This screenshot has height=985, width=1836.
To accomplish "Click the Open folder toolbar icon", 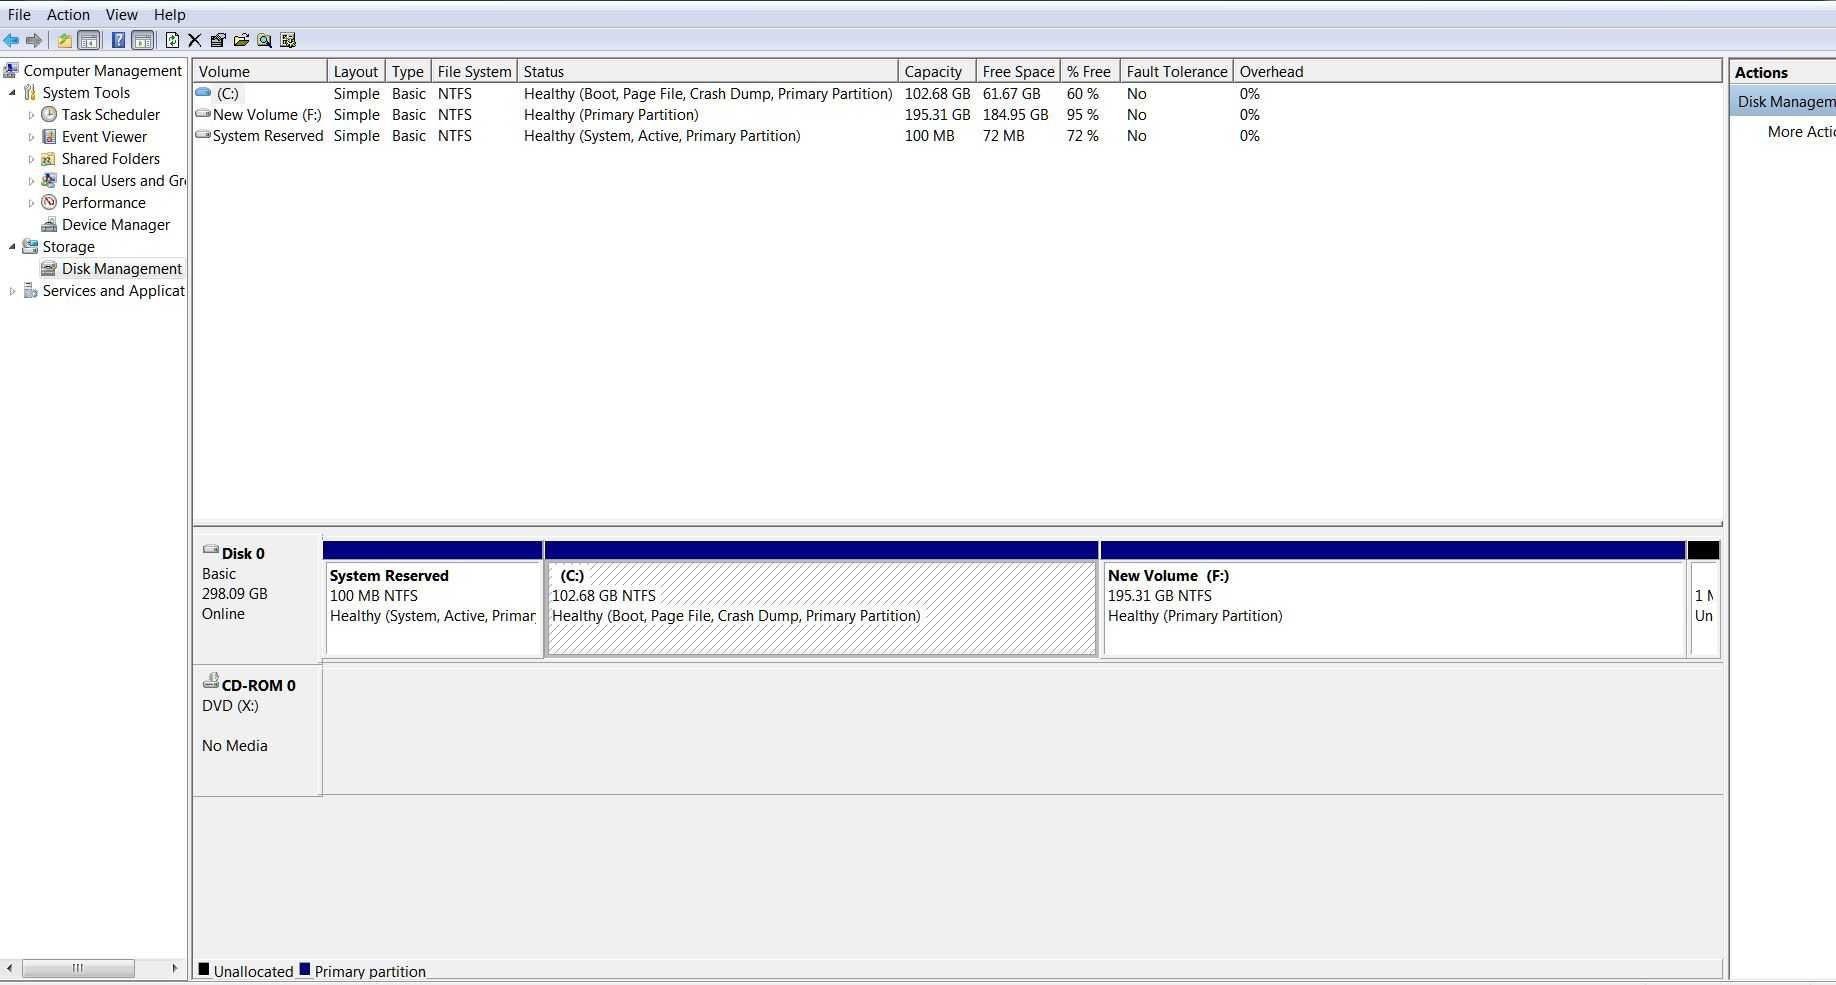I will pyautogui.click(x=241, y=40).
